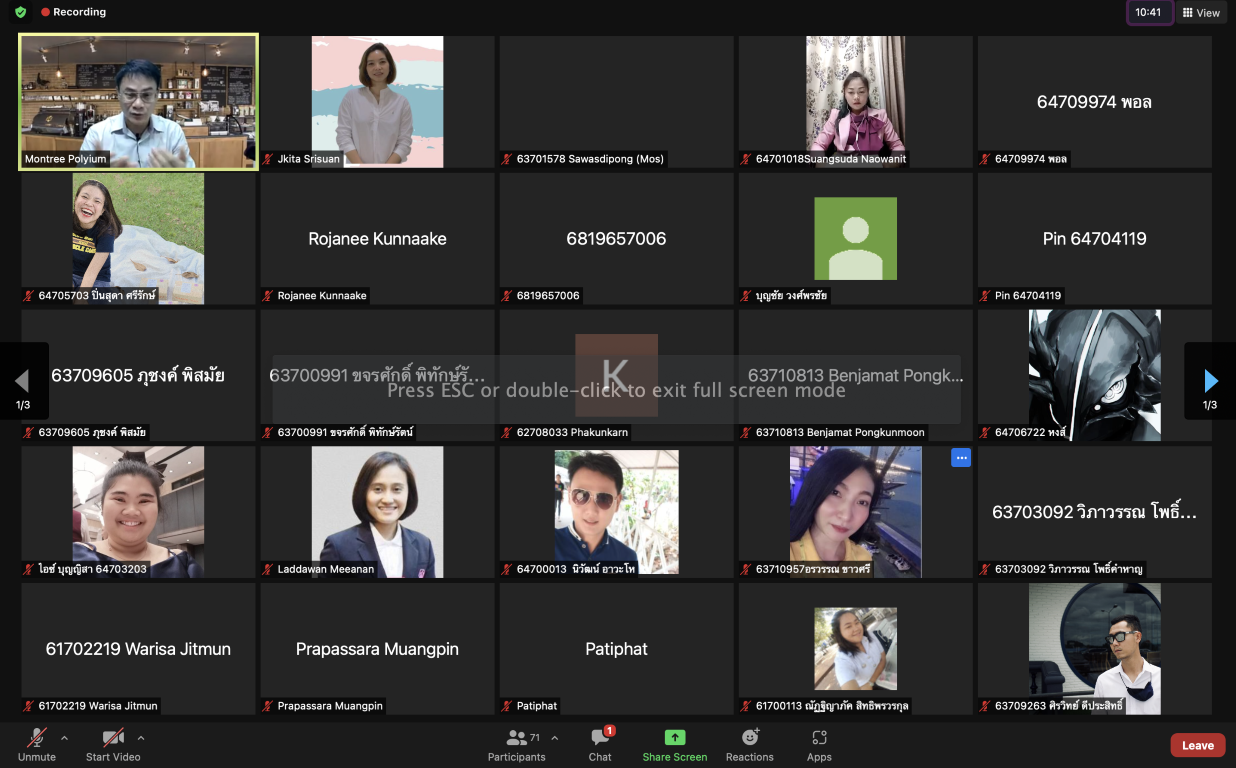Select the 63709263 participant photo
1236x768 pixels.
[x=1095, y=649]
